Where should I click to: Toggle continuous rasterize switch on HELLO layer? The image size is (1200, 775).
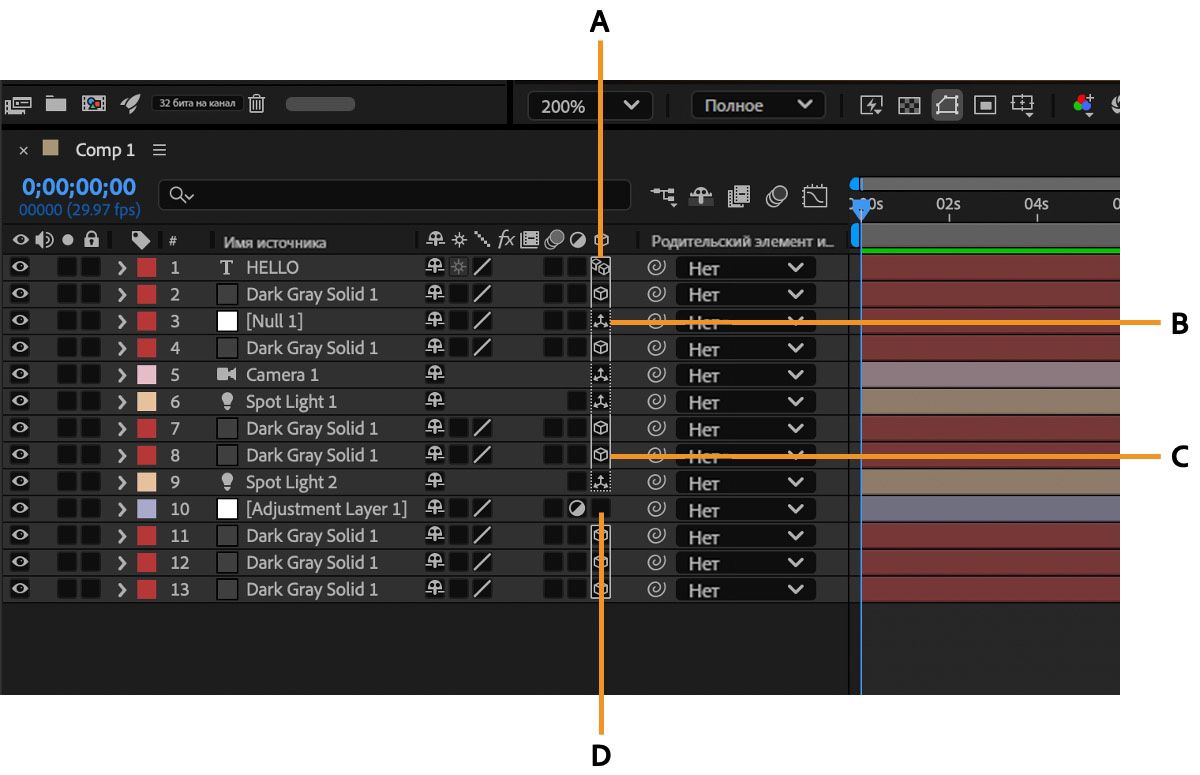coord(459,267)
